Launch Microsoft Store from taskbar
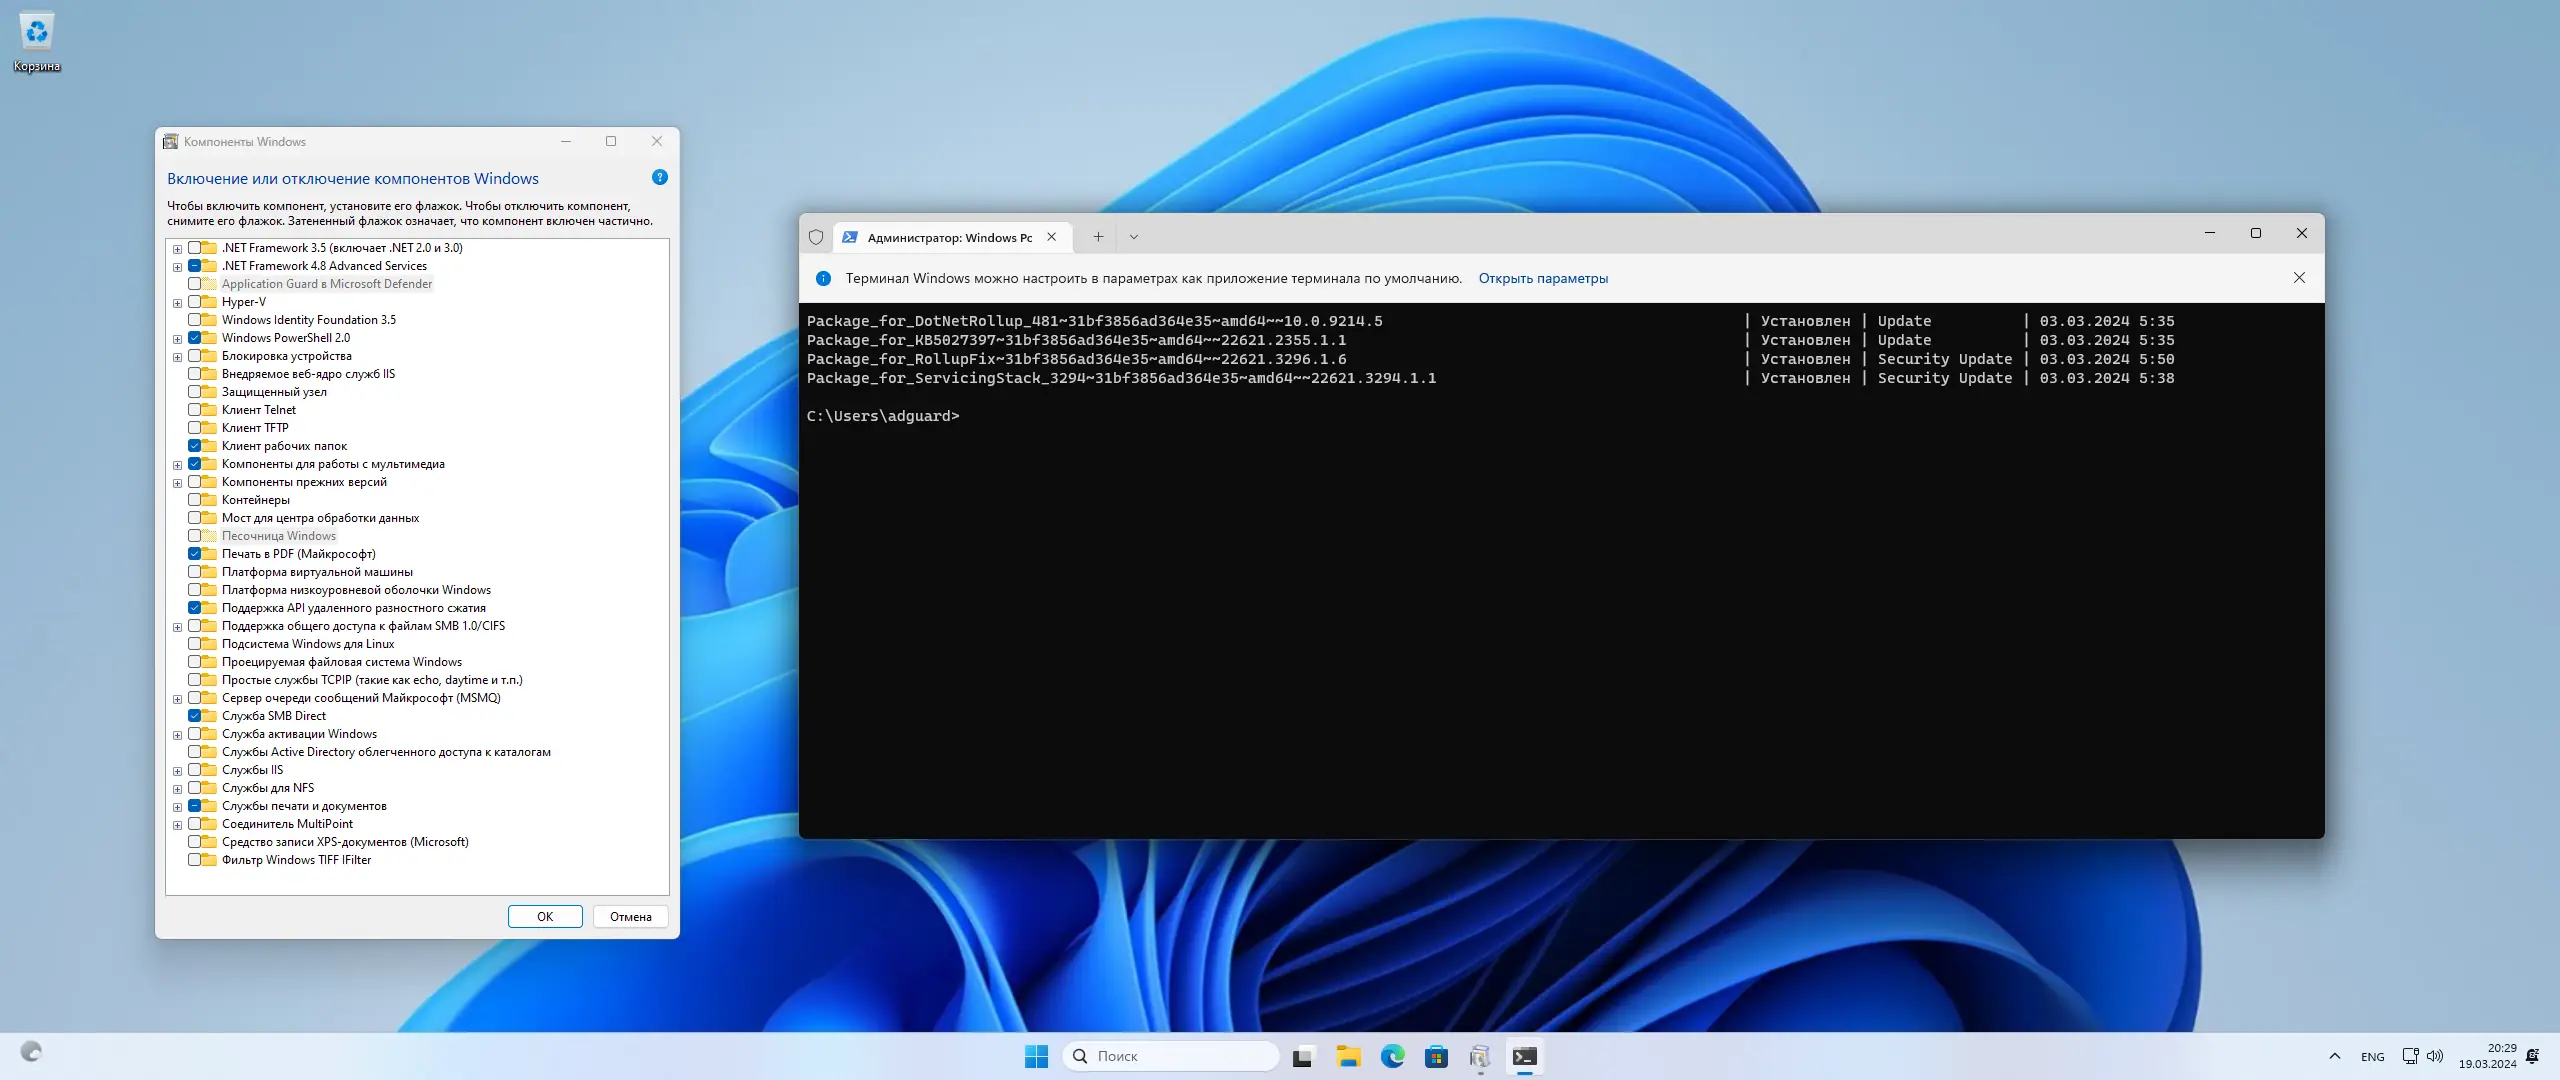 (x=1436, y=1056)
